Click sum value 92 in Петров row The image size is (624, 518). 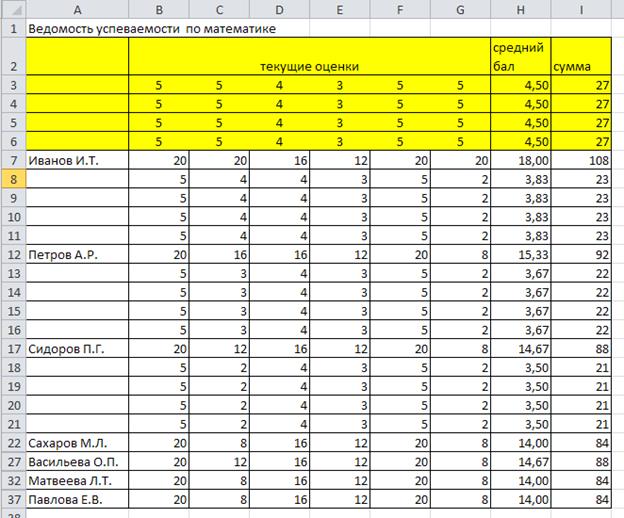point(581,255)
